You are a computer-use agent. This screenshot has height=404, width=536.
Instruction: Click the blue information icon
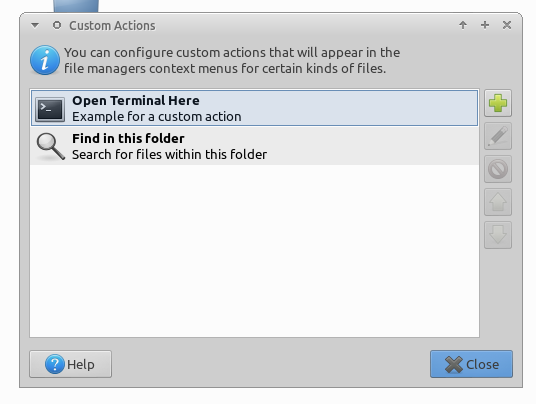(45, 60)
